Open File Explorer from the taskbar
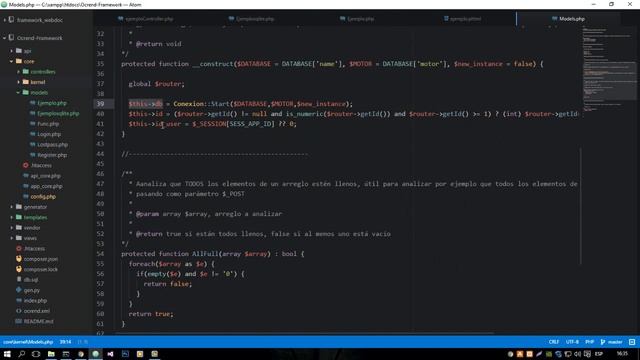The height and width of the screenshot is (360, 640). pyautogui.click(x=51, y=354)
